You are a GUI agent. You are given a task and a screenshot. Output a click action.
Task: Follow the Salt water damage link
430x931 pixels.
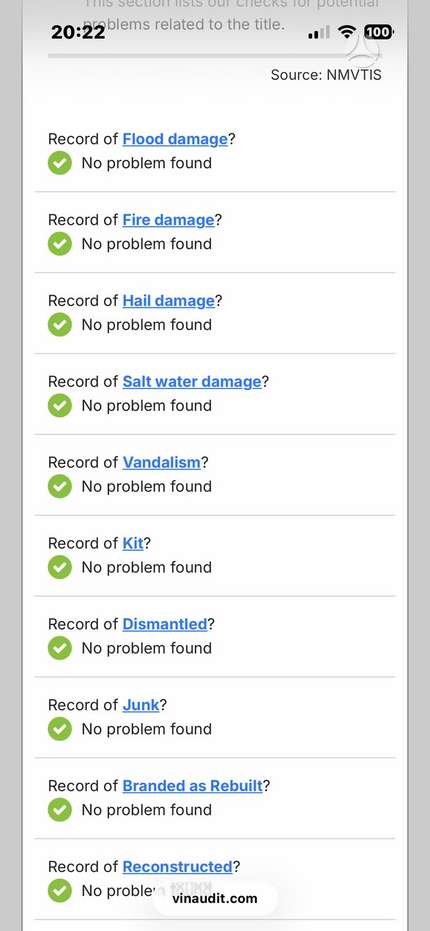pyautogui.click(x=192, y=381)
